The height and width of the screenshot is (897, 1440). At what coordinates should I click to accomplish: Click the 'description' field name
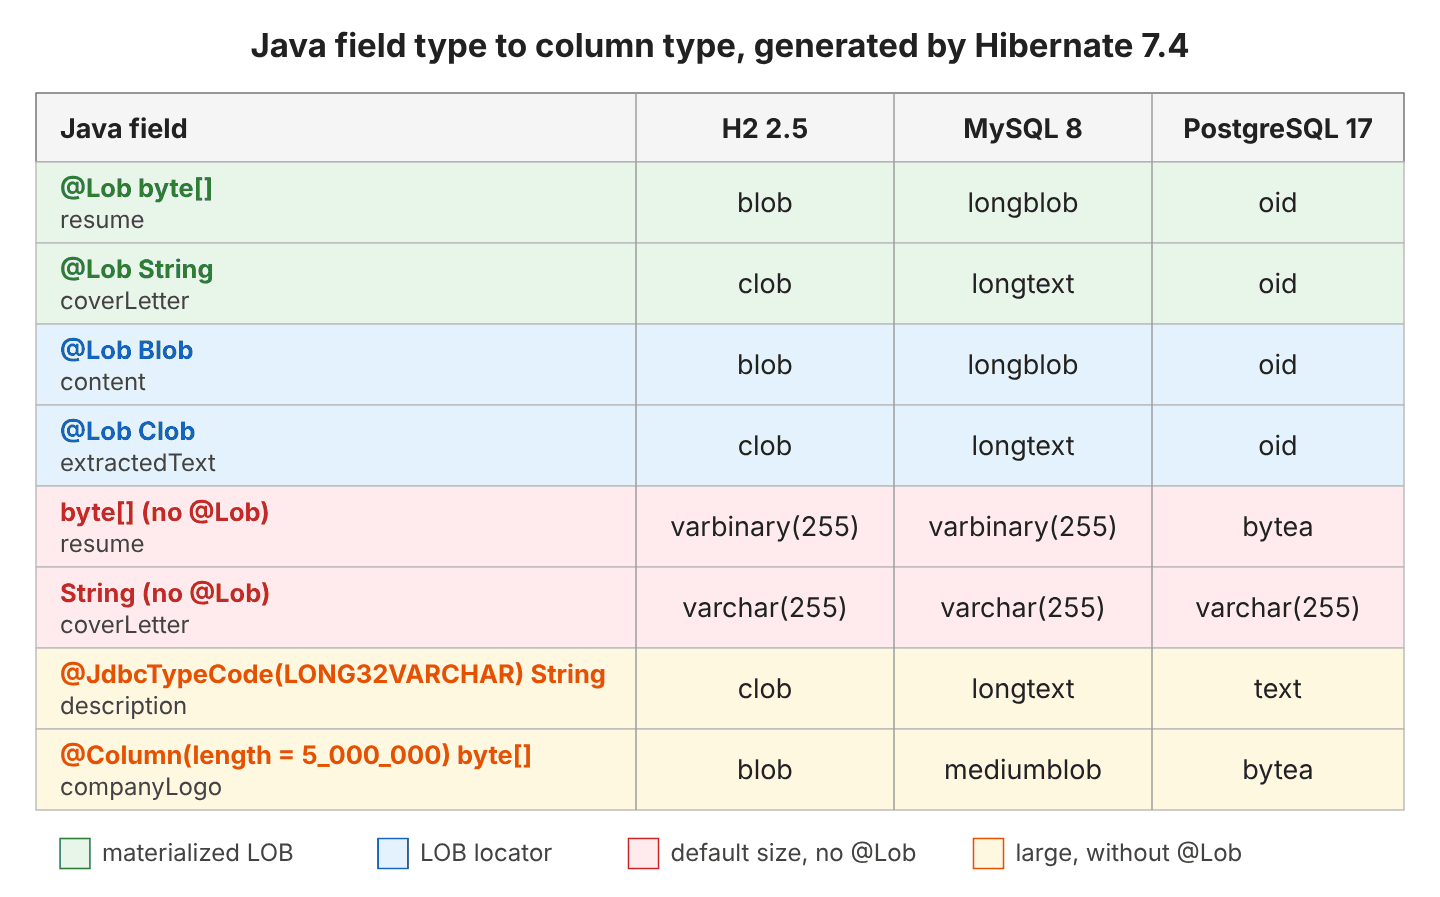click(123, 706)
